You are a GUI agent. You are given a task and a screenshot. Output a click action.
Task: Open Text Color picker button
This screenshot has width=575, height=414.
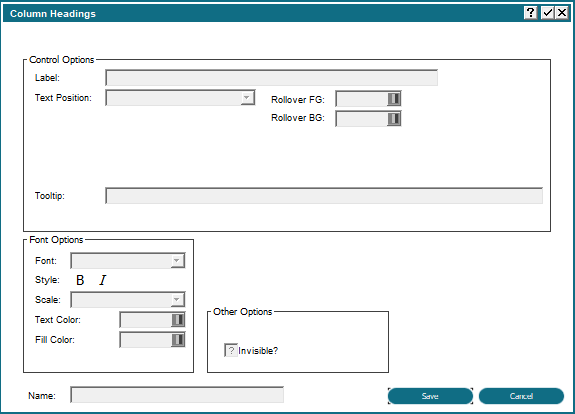coord(178,320)
